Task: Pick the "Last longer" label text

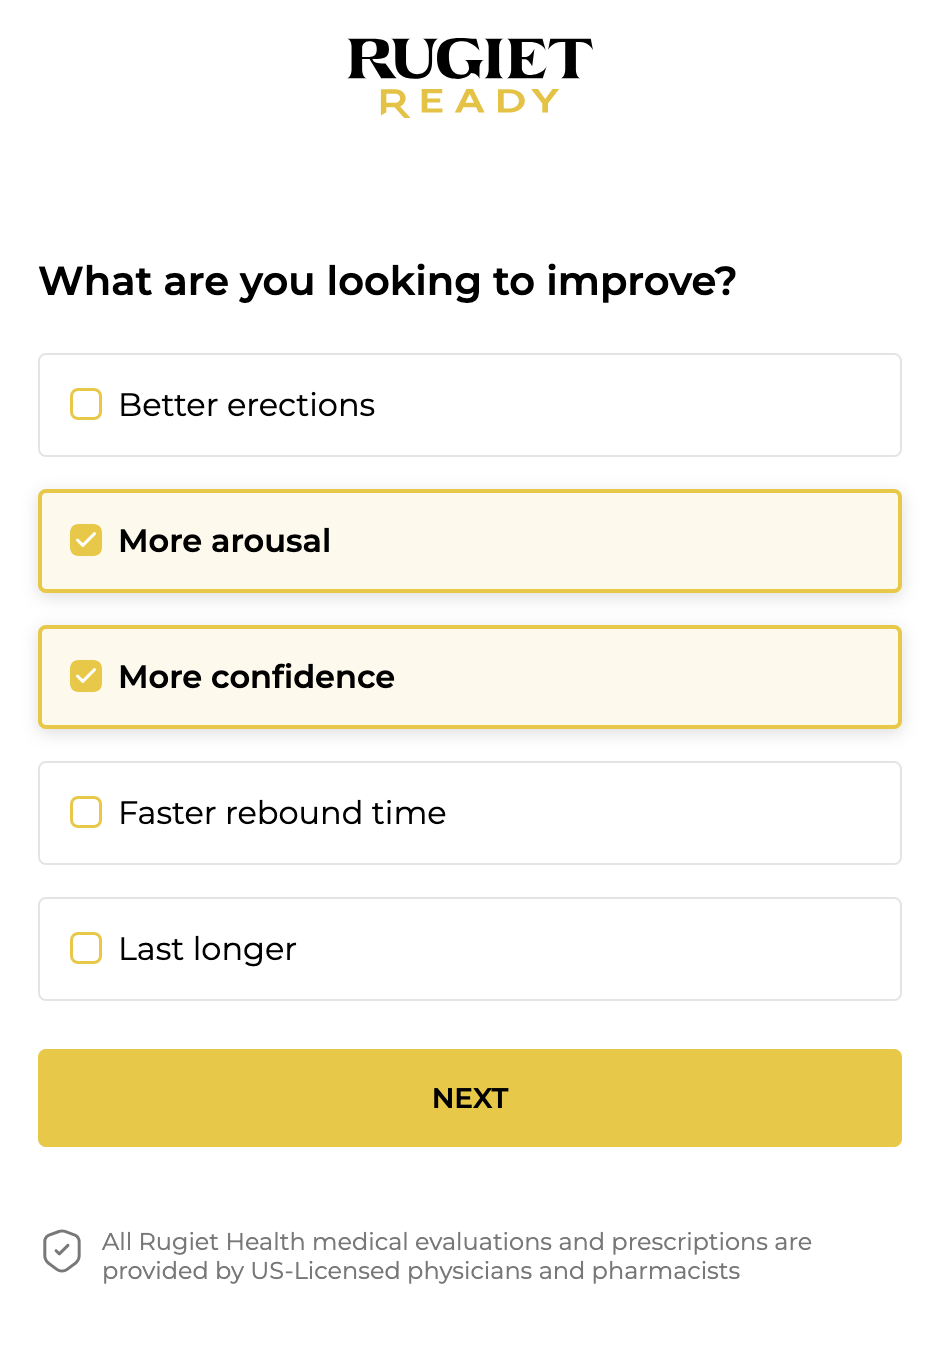Action: tap(208, 949)
